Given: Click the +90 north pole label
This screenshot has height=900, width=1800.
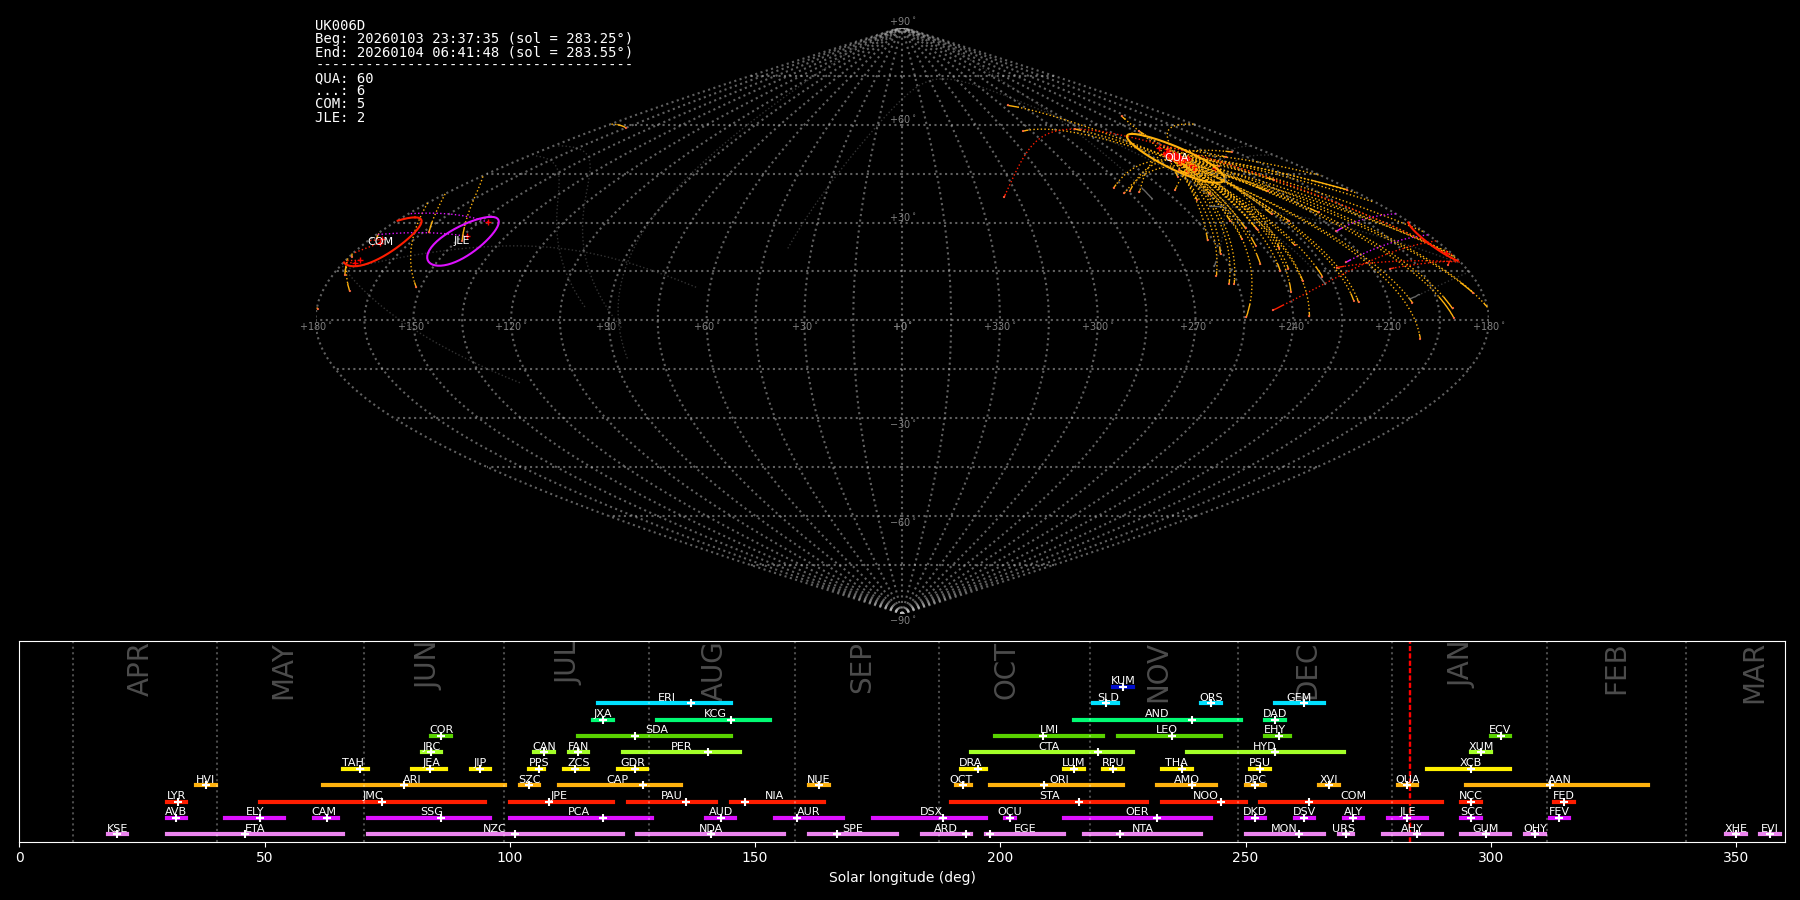Looking at the screenshot, I should [x=901, y=22].
